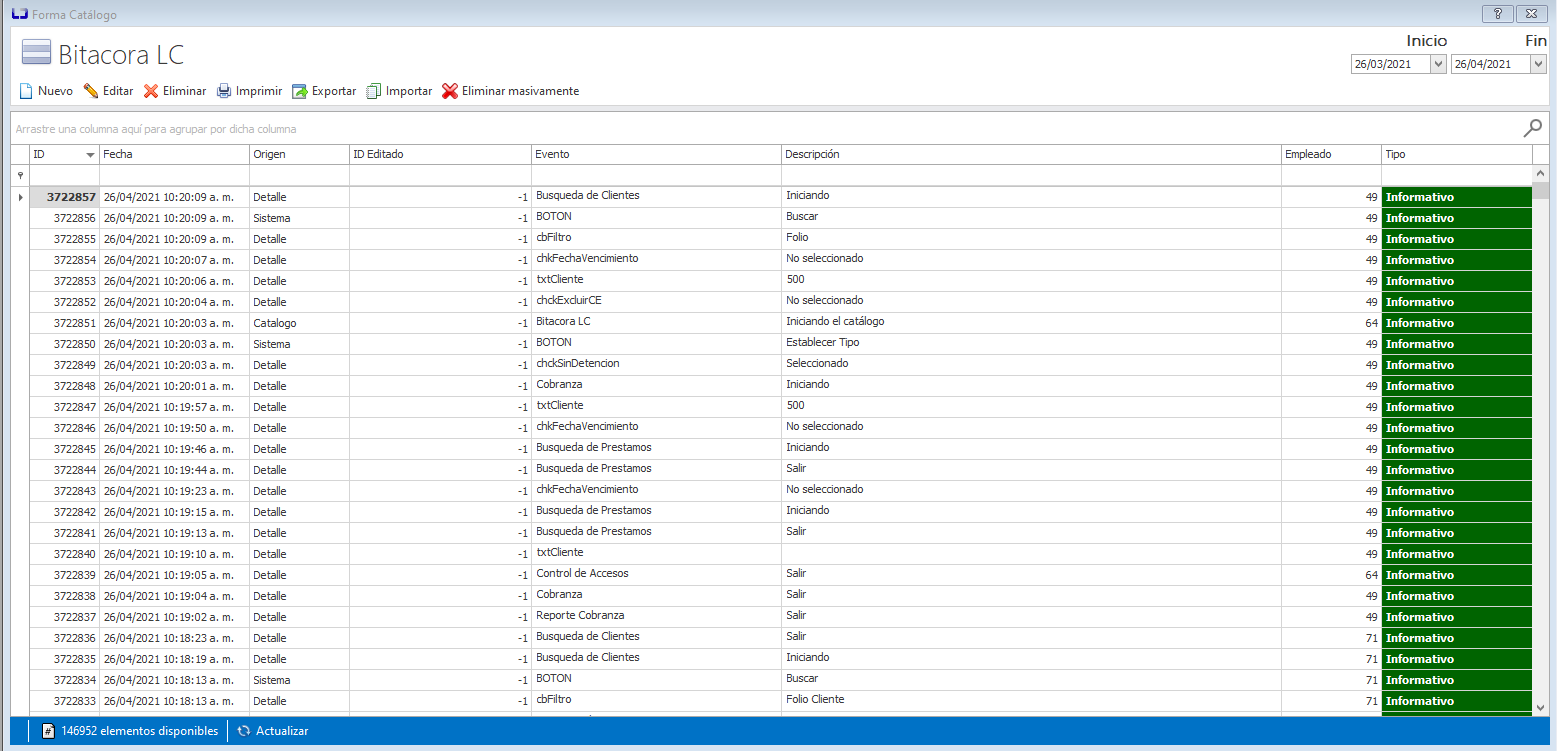Click the Exportar button label
Viewport: 1557px width, 751px height.
(x=334, y=91)
